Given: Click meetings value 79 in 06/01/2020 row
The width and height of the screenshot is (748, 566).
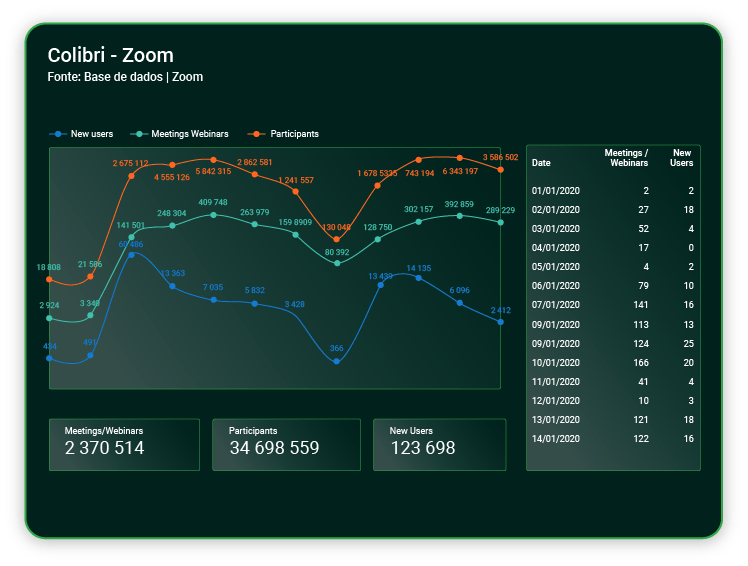Looking at the screenshot, I should pyautogui.click(x=644, y=286).
